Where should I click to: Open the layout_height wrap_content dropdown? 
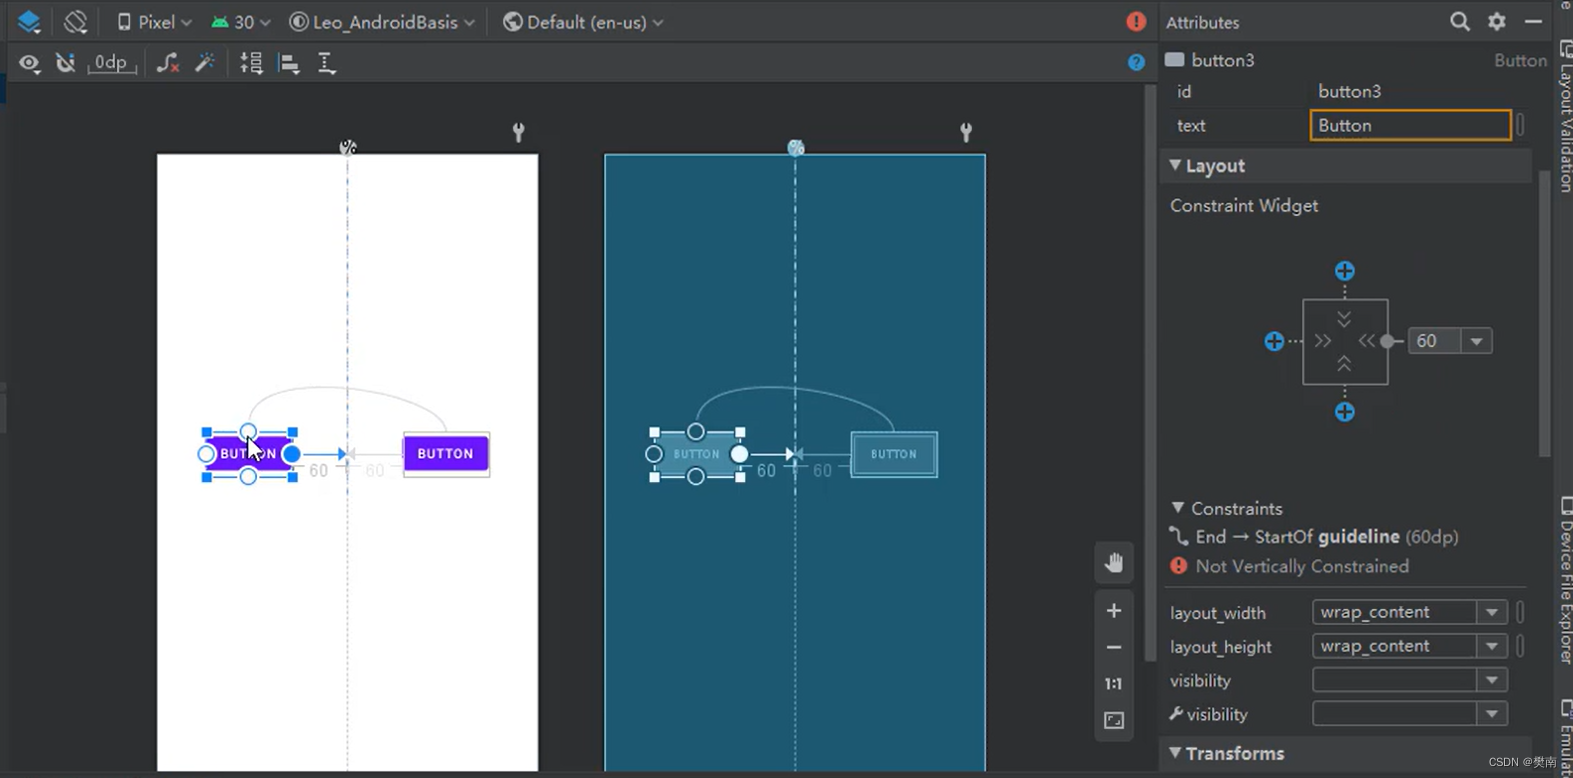[x=1491, y=646]
